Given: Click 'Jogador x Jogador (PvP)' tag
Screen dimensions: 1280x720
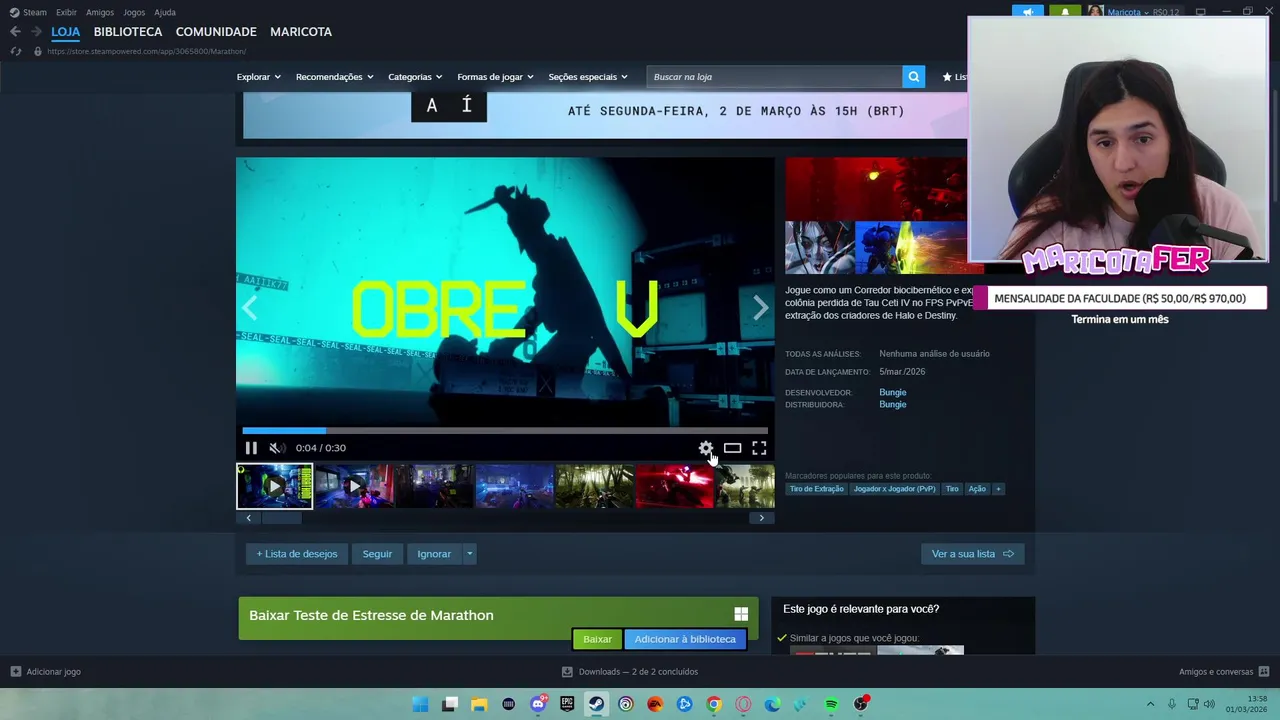Looking at the screenshot, I should [x=894, y=489].
